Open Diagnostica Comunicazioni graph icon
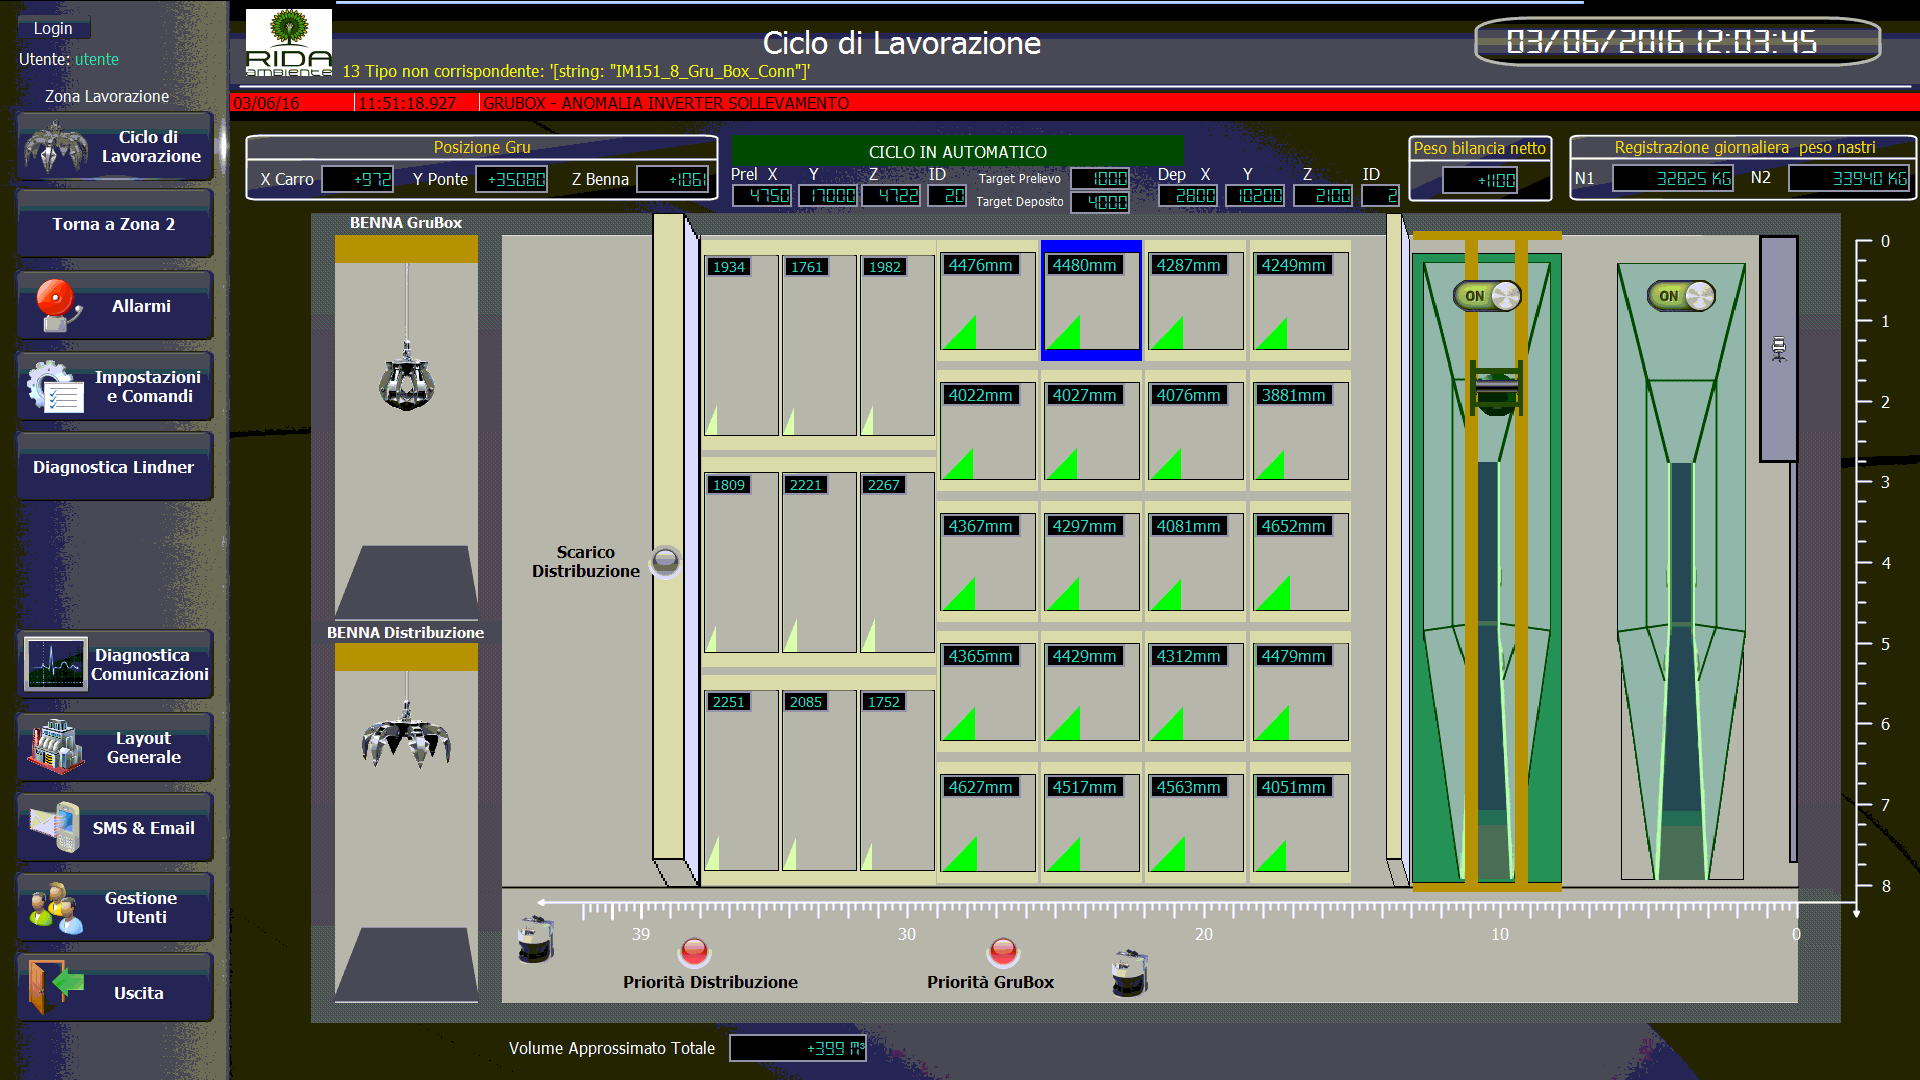Image resolution: width=1920 pixels, height=1080 pixels. tap(56, 664)
